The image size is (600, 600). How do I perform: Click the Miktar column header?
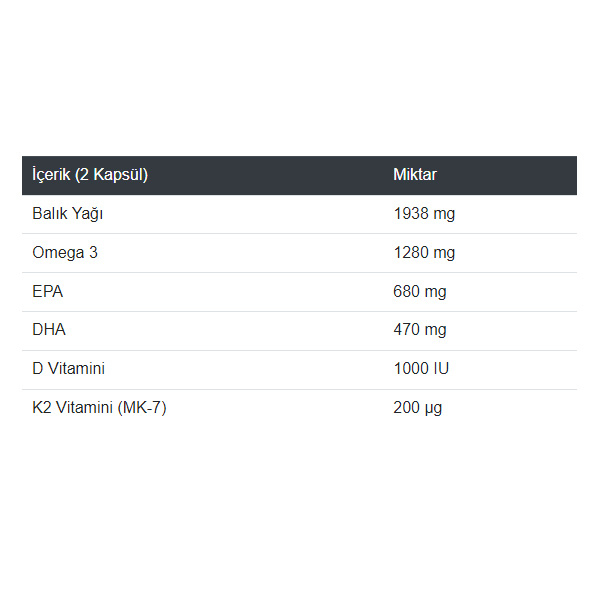(415, 175)
